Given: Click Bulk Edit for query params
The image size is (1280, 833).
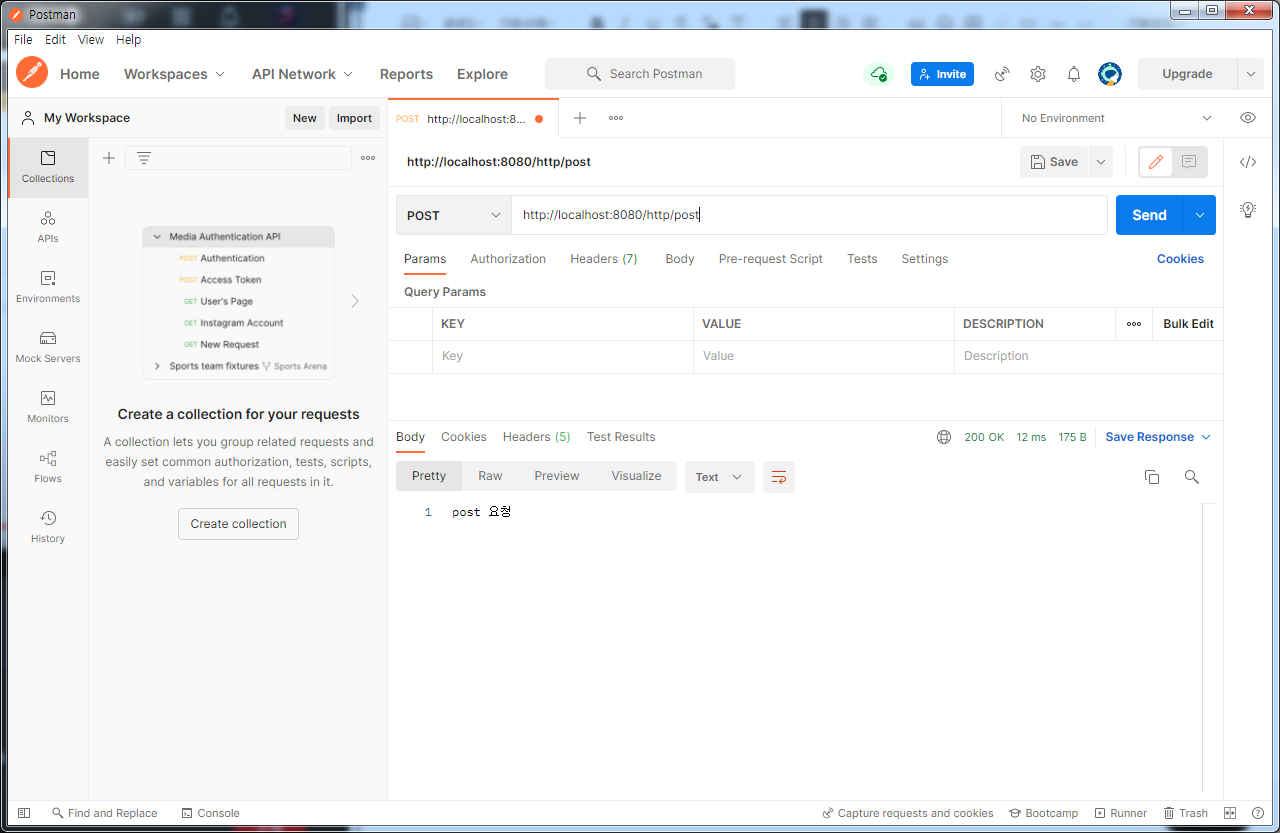Looking at the screenshot, I should coord(1188,324).
